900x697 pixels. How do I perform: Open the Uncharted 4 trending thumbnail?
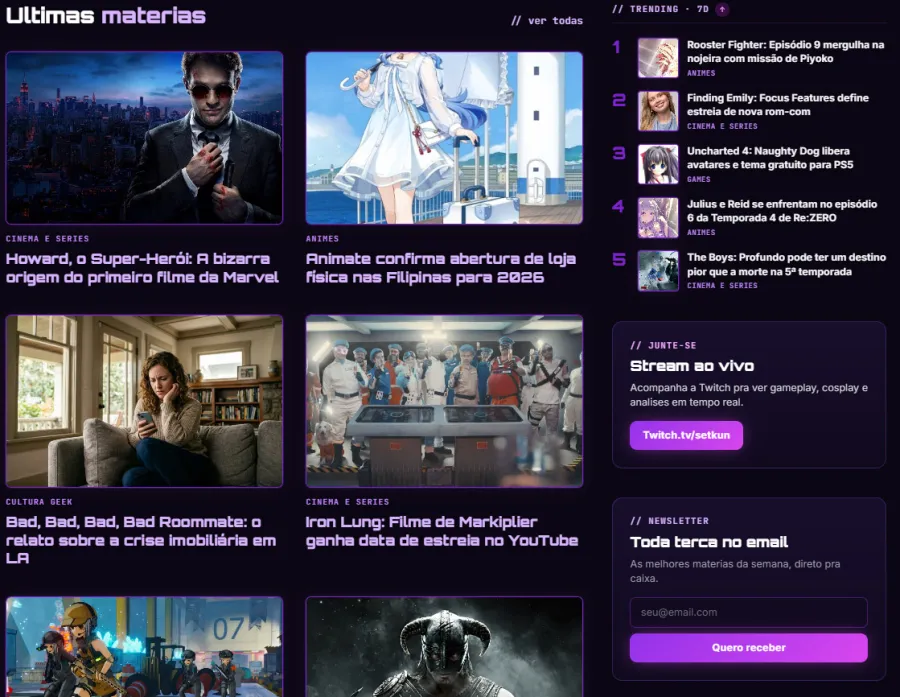coord(658,164)
